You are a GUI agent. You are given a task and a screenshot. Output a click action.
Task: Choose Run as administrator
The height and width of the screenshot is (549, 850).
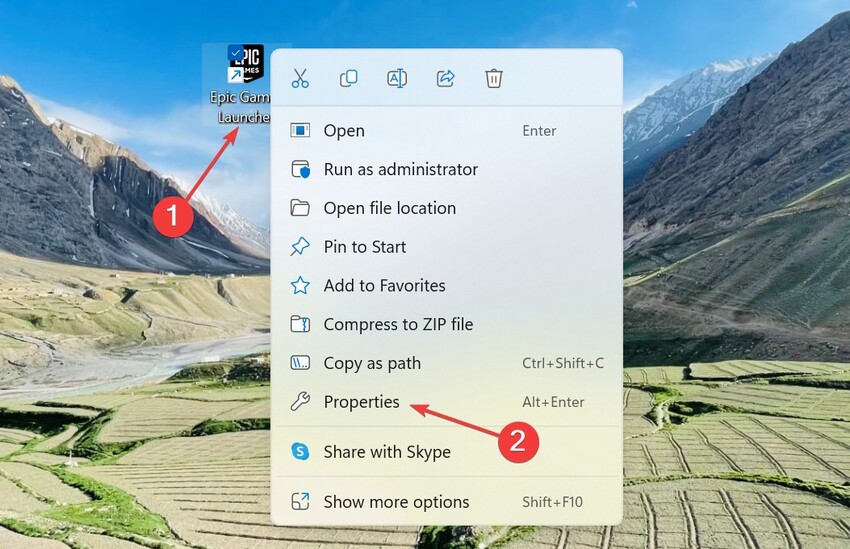(400, 170)
